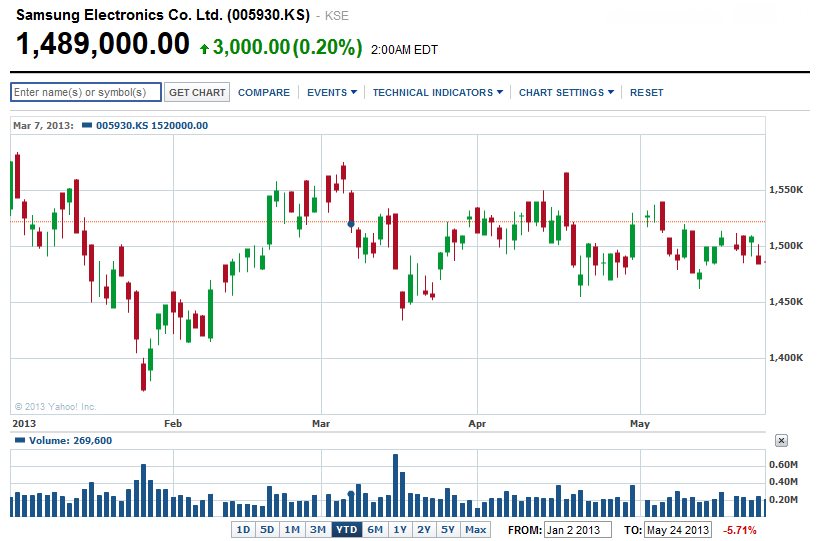The height and width of the screenshot is (541, 818).
Task: Click the 0.40M volume axis label
Action: pos(784,482)
